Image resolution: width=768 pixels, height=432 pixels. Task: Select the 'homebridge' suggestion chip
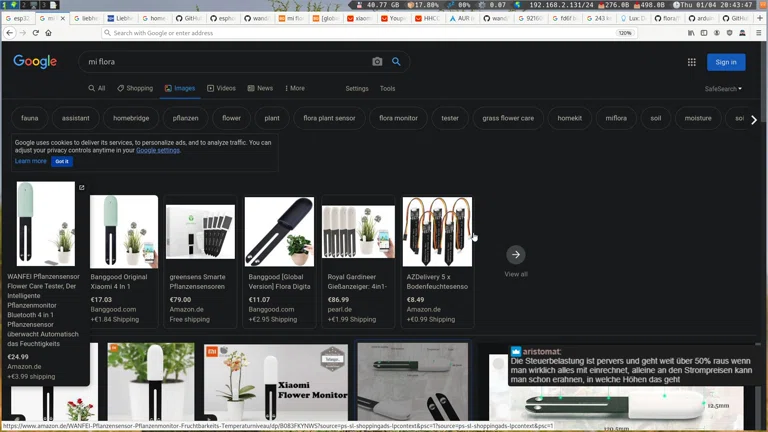click(131, 118)
